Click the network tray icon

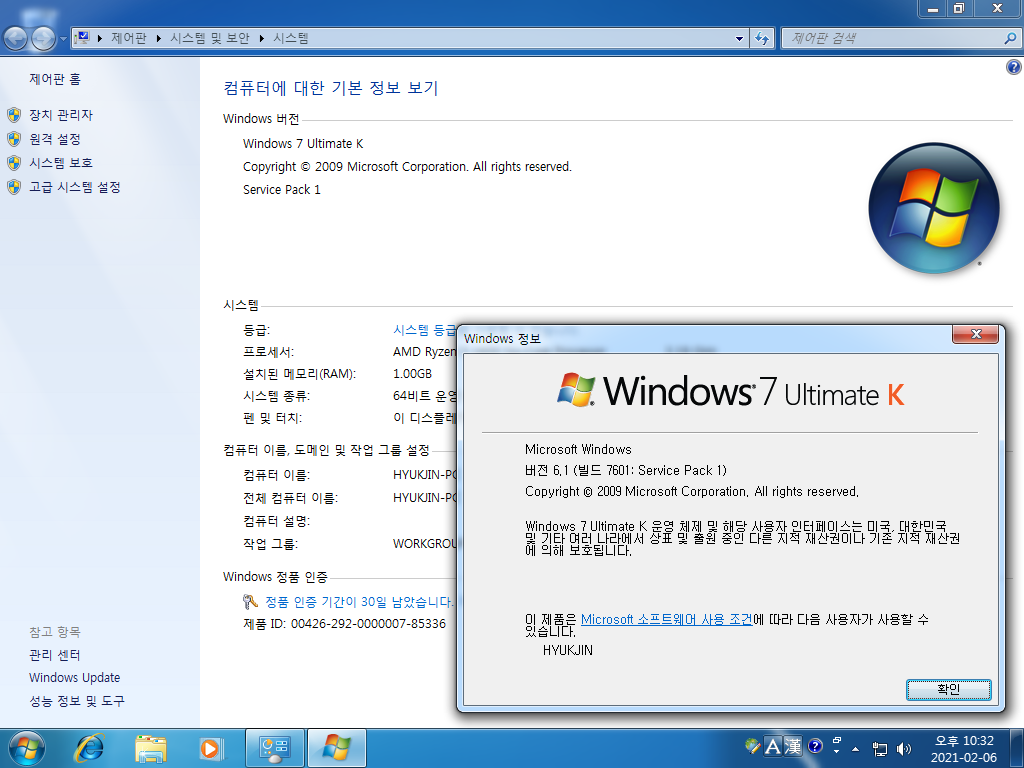pos(880,748)
